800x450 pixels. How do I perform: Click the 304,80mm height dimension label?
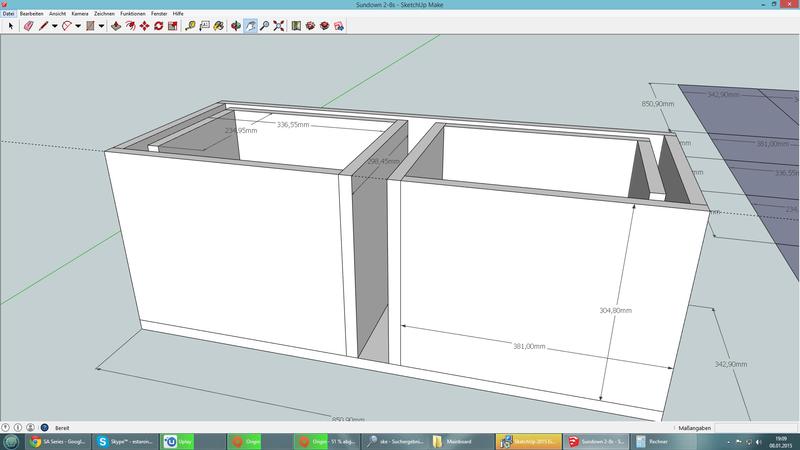tap(615, 310)
